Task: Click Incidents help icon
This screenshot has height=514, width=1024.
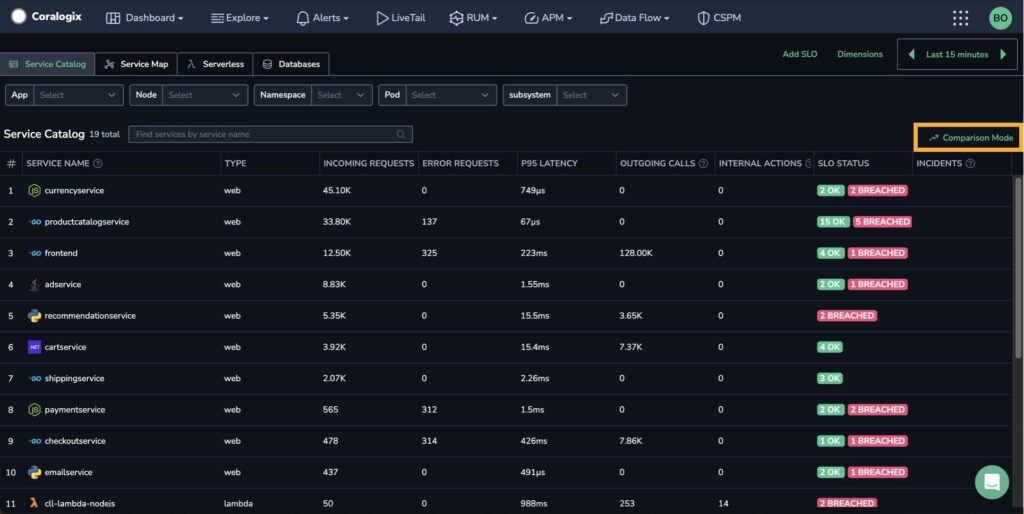Action: (970, 163)
